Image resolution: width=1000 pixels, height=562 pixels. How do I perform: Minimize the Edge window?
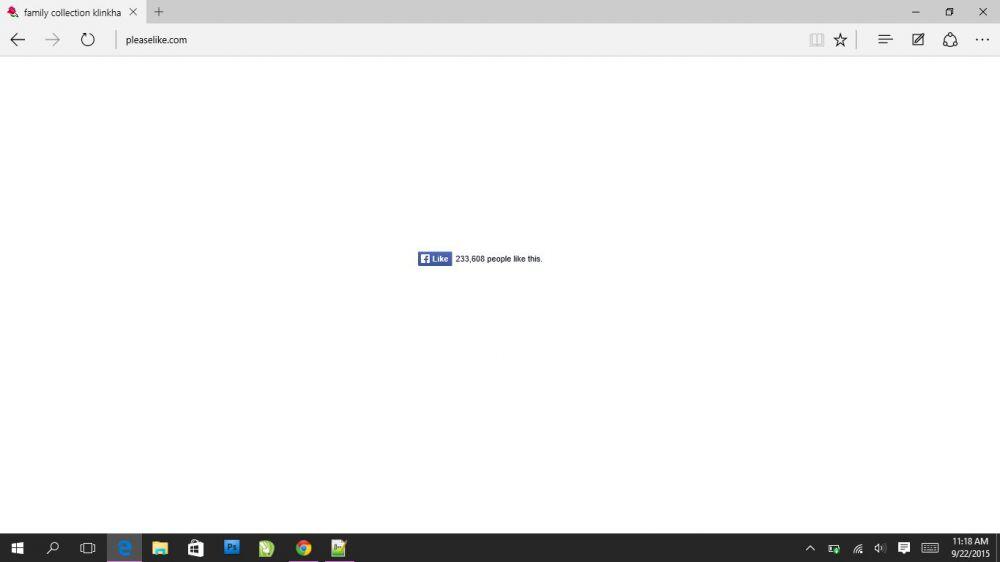[916, 12]
